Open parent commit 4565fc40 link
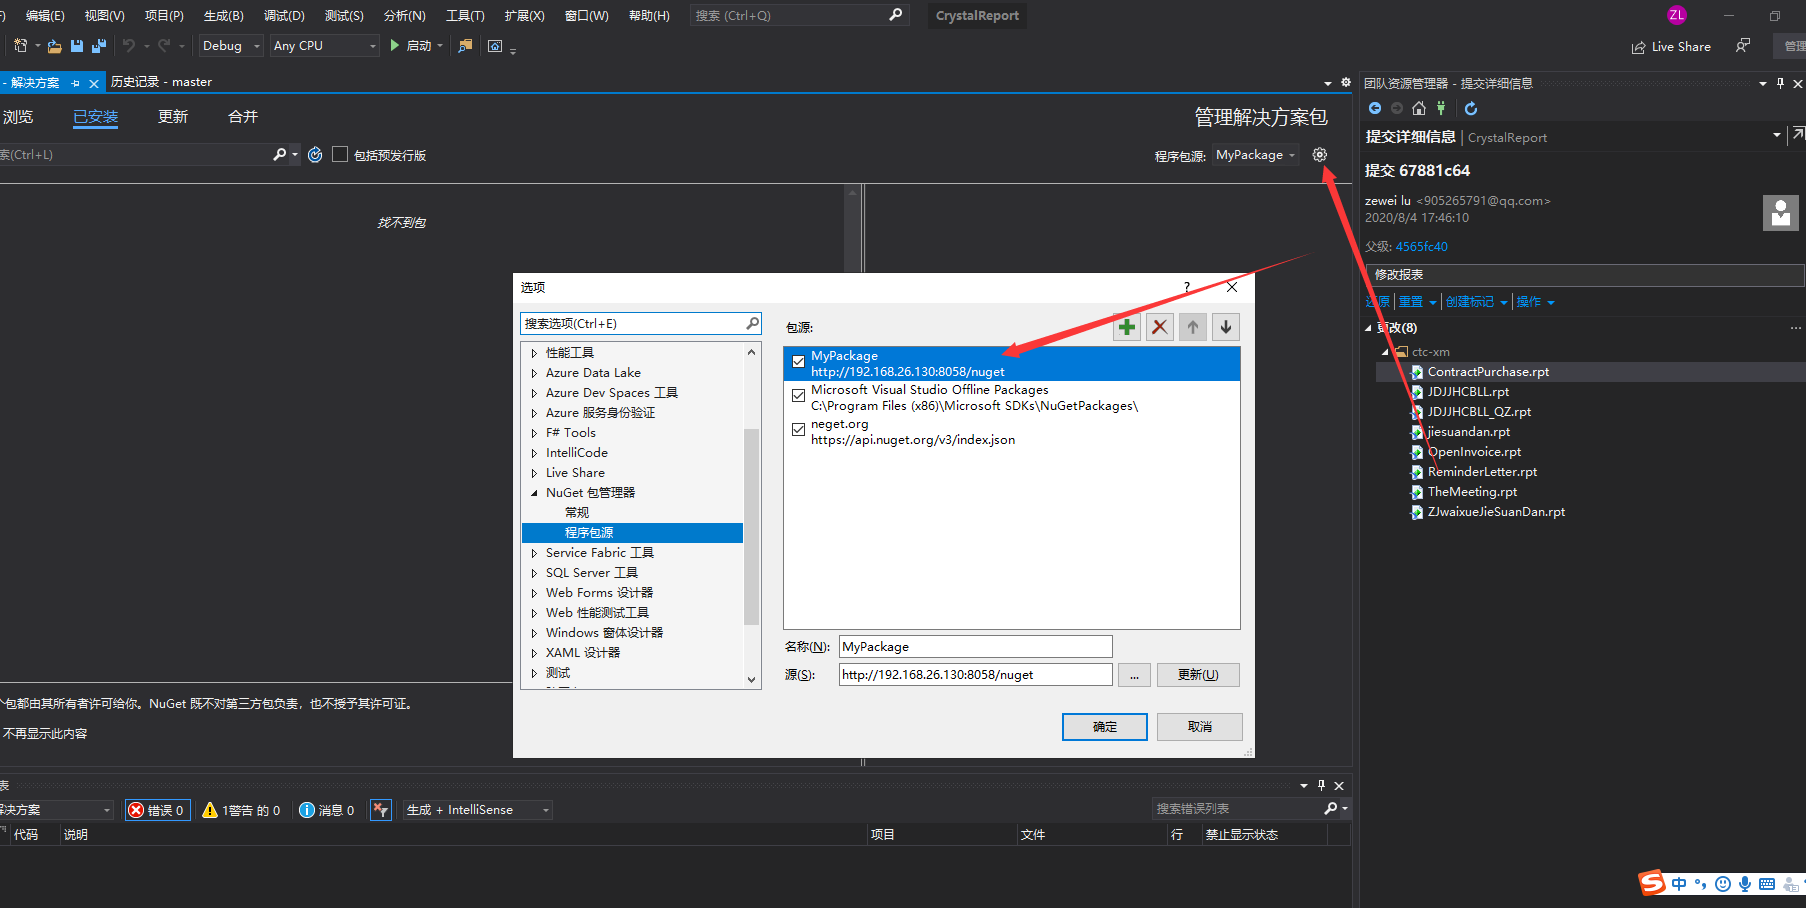The height and width of the screenshot is (908, 1806). pos(1421,246)
